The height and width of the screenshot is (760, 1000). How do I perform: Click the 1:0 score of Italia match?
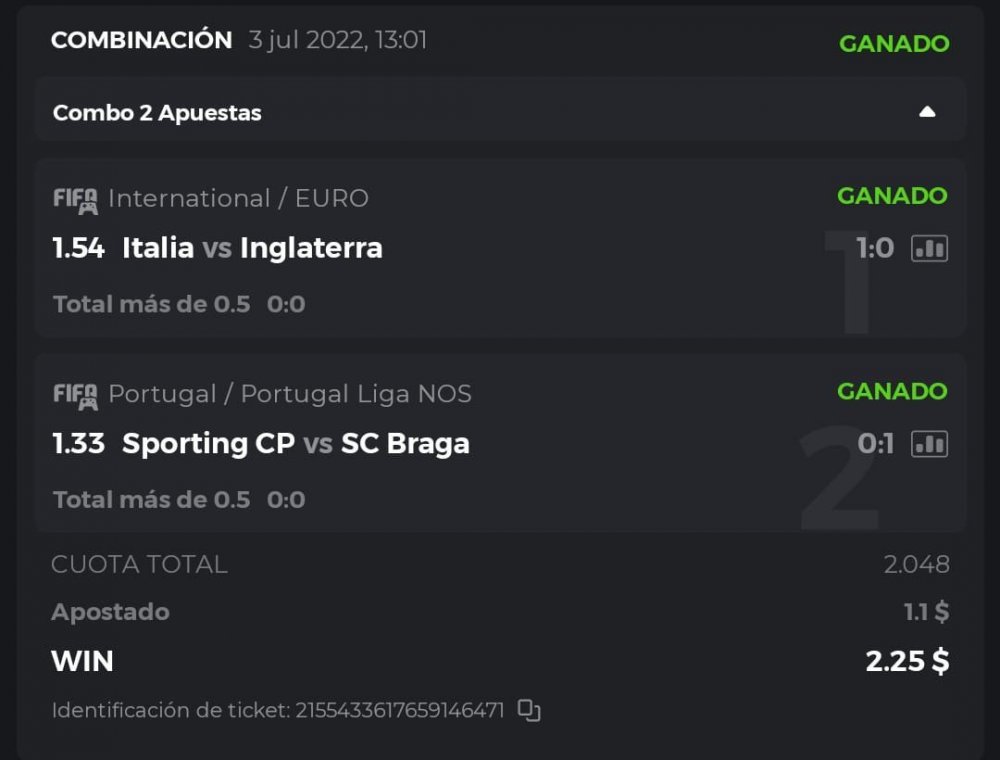click(874, 248)
